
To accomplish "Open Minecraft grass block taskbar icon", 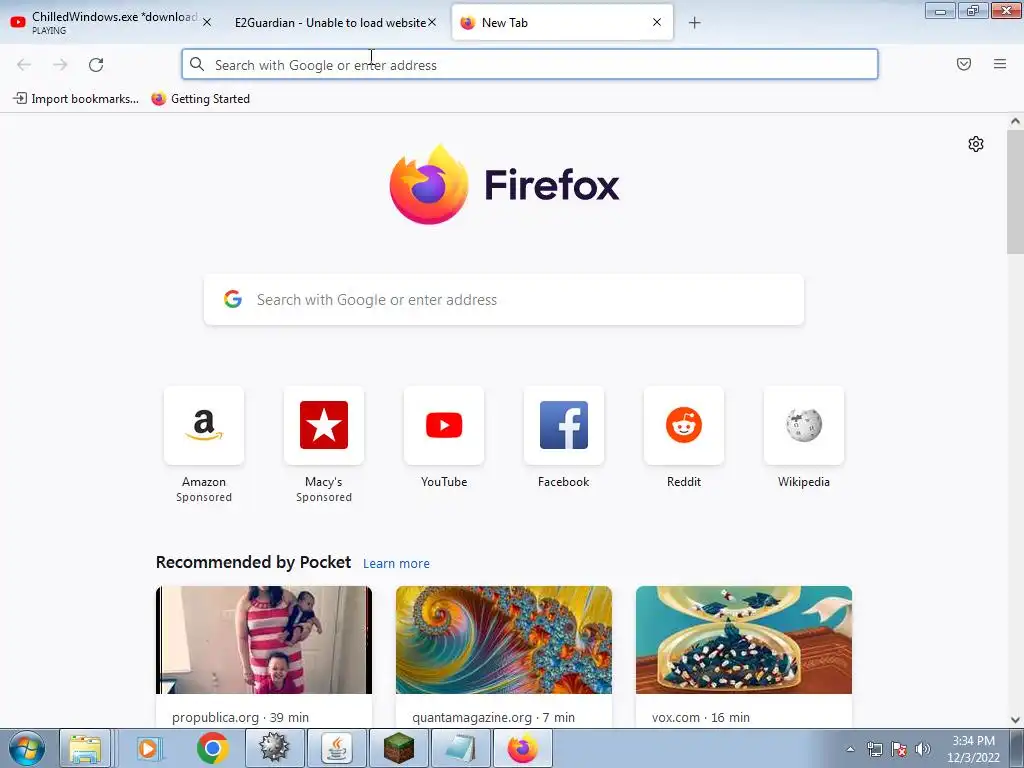I will tap(398, 748).
